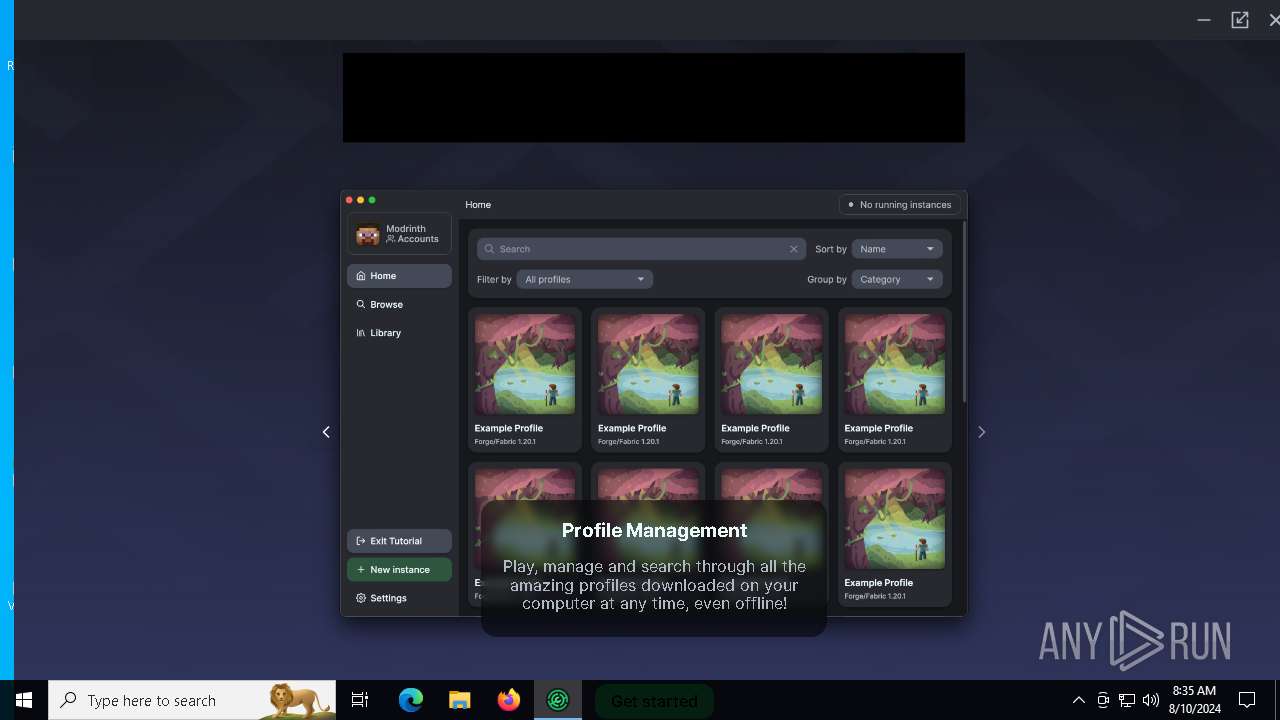This screenshot has height=720, width=1280.
Task: Open Windows Start menu
Action: tap(24, 700)
